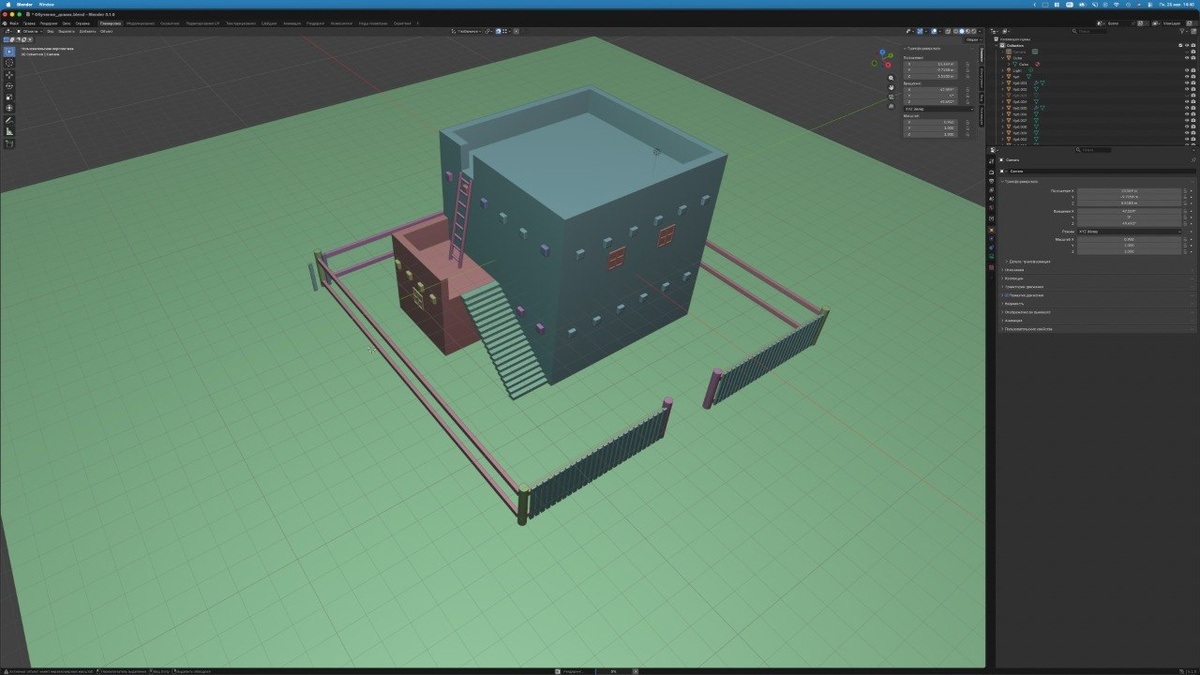
Task: Expand the Delta Transform subpanel
Action: (1028, 261)
